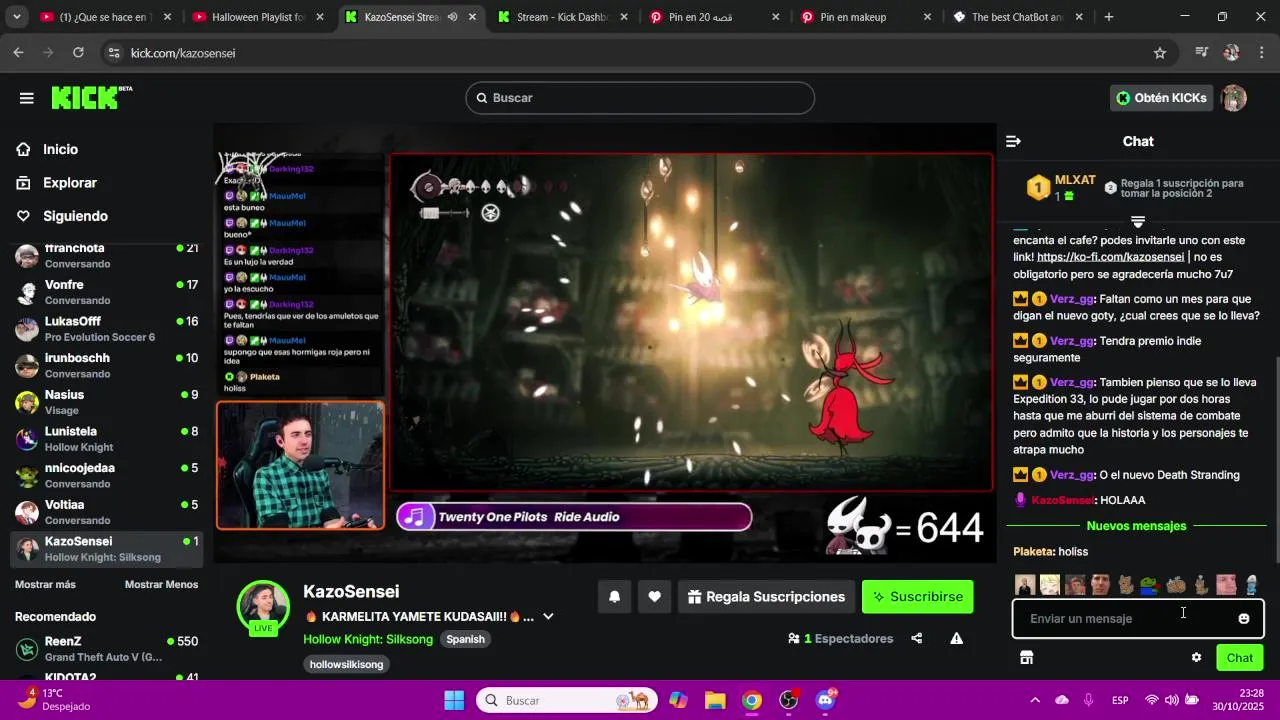
Task: Click the first quick emote in chat
Action: (x=1024, y=585)
